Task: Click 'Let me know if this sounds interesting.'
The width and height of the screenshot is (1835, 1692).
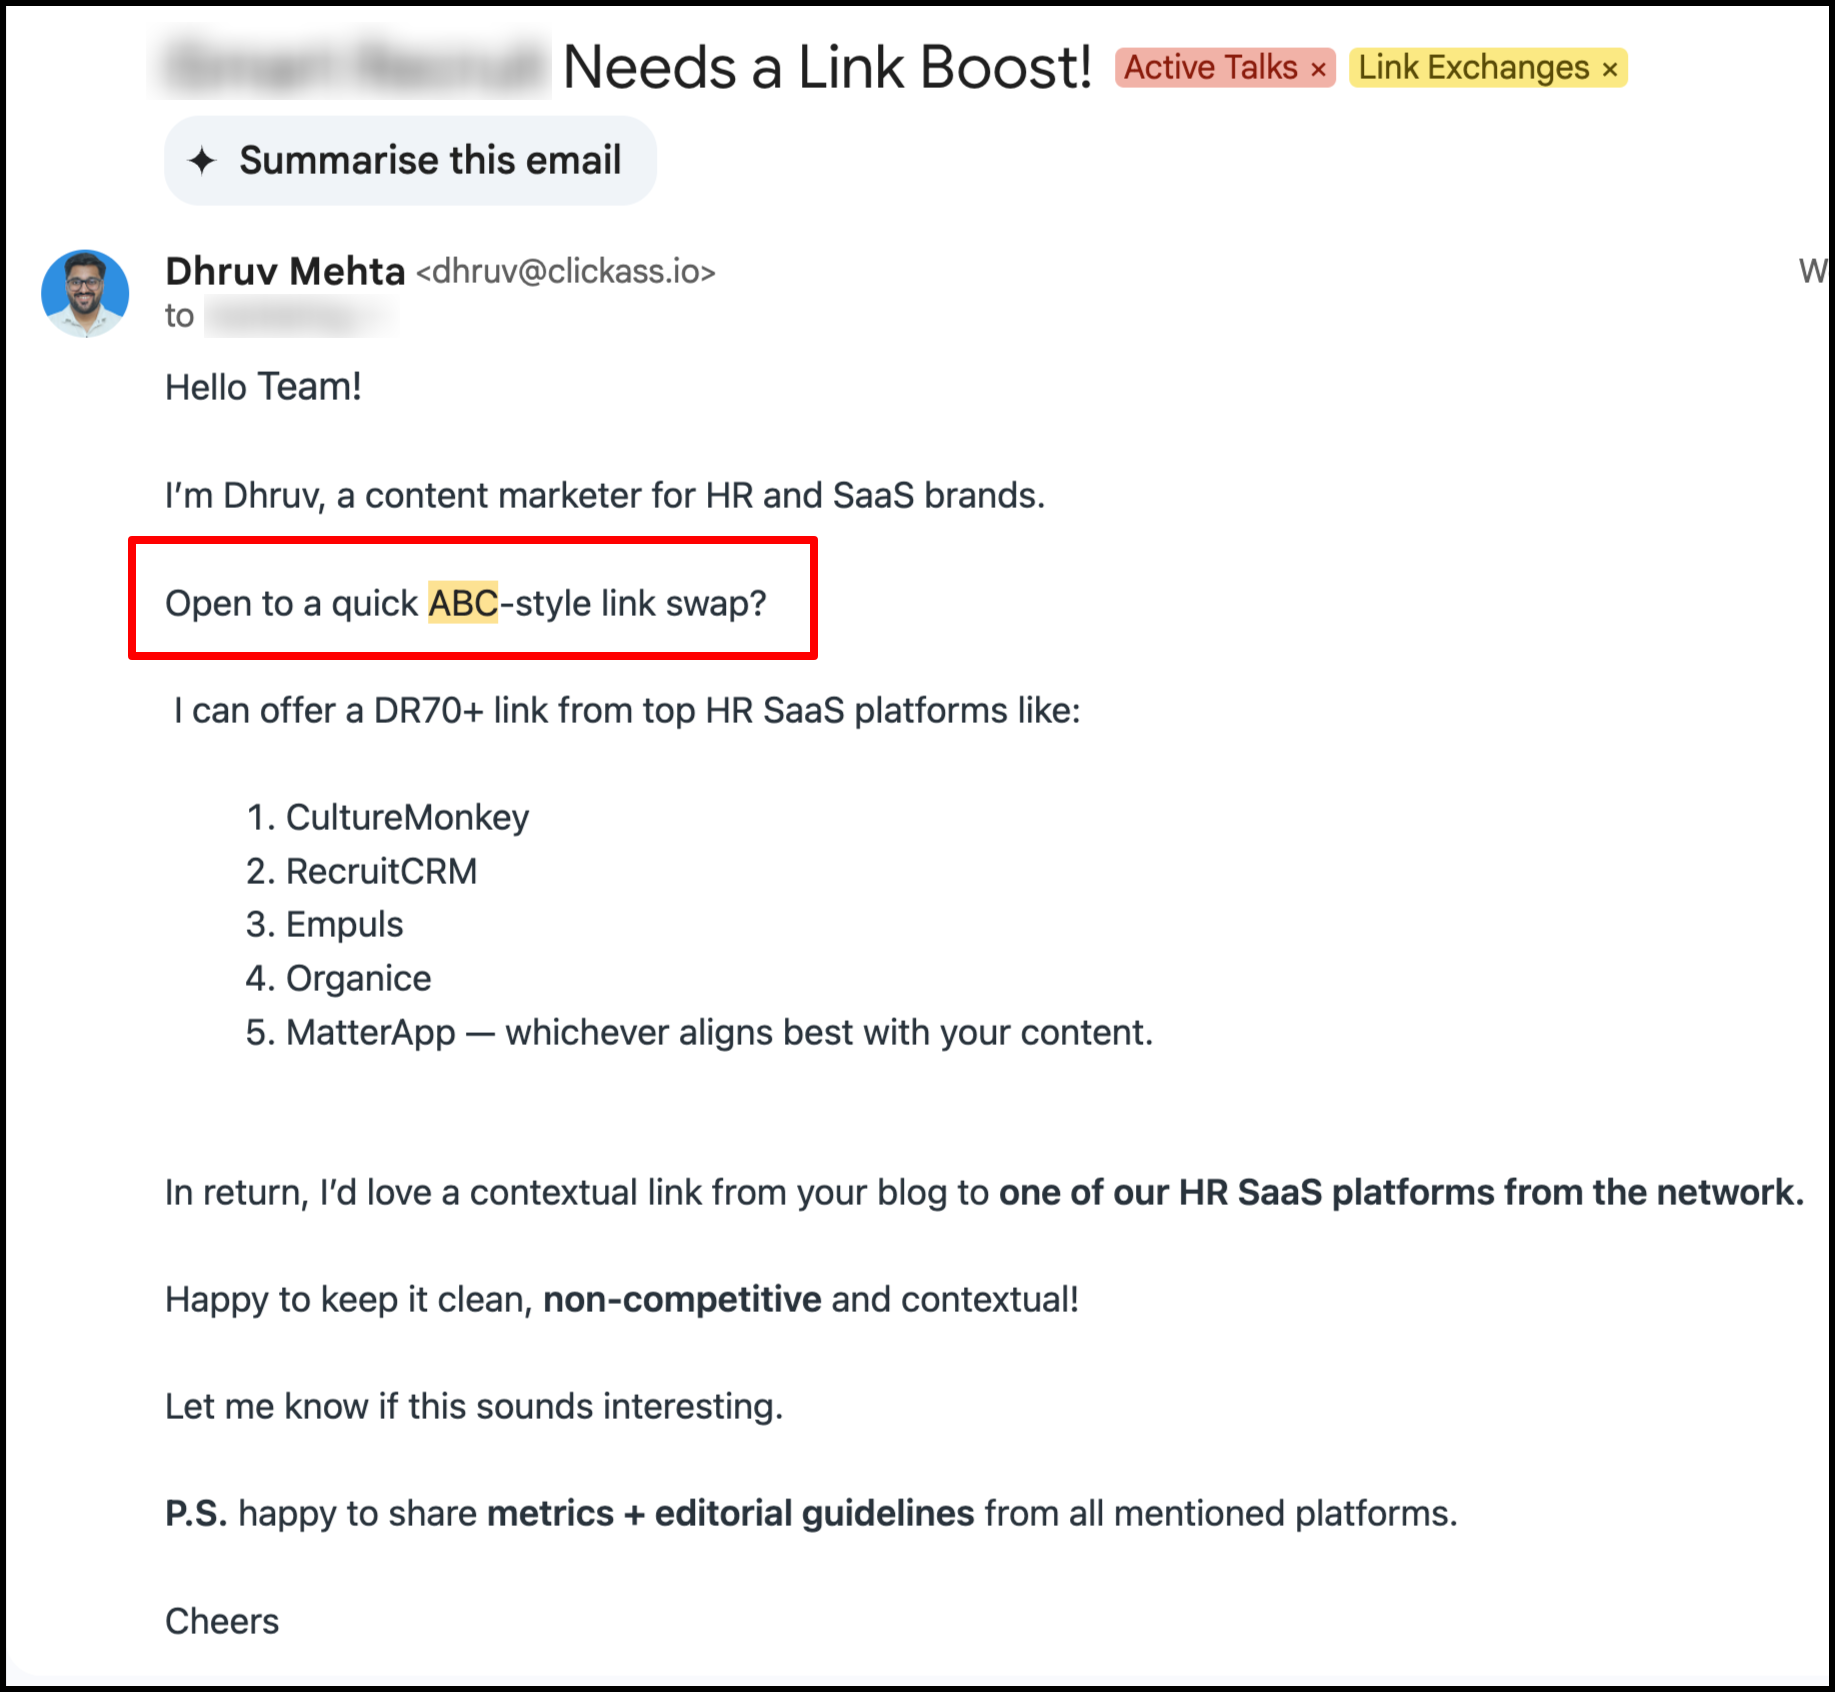Action: (474, 1406)
